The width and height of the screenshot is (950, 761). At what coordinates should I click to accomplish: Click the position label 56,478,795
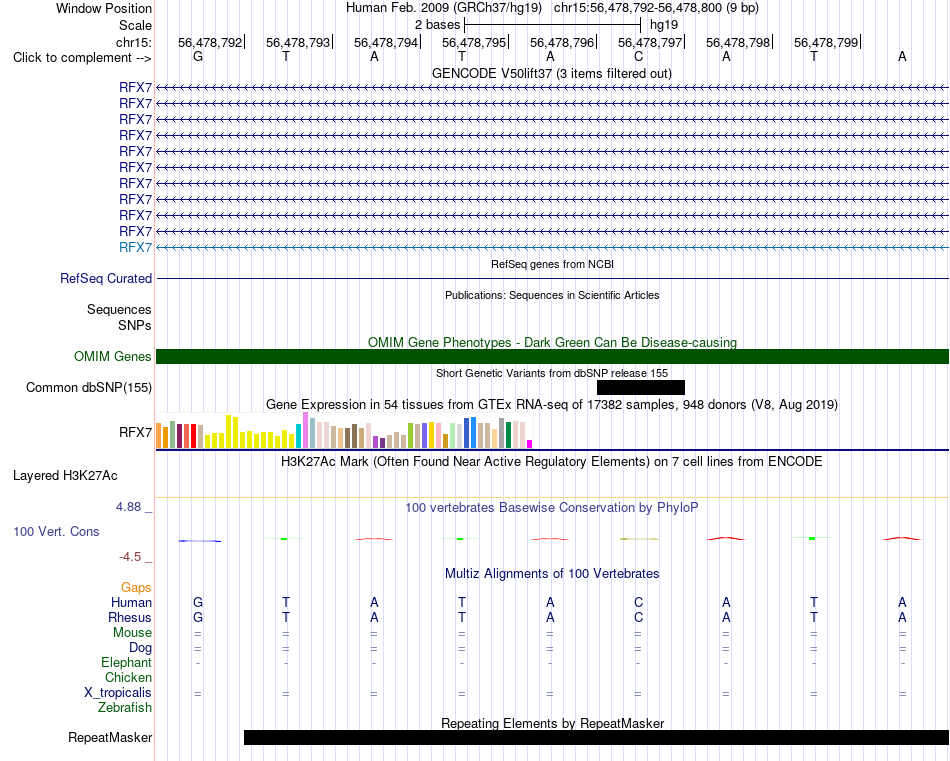point(474,42)
